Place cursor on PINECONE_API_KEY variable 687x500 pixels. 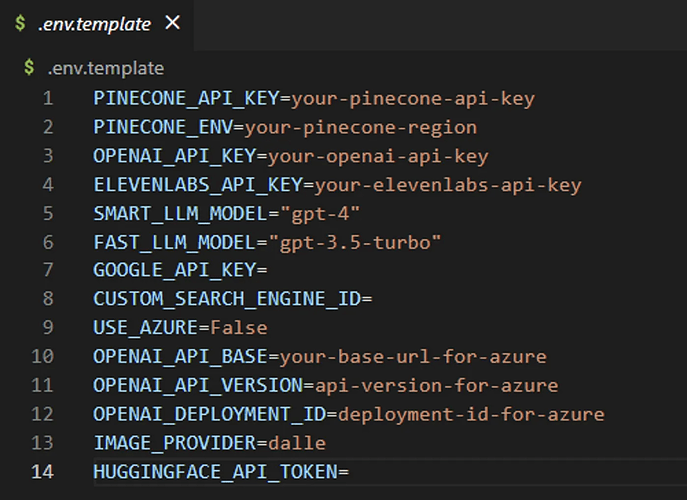pos(186,99)
